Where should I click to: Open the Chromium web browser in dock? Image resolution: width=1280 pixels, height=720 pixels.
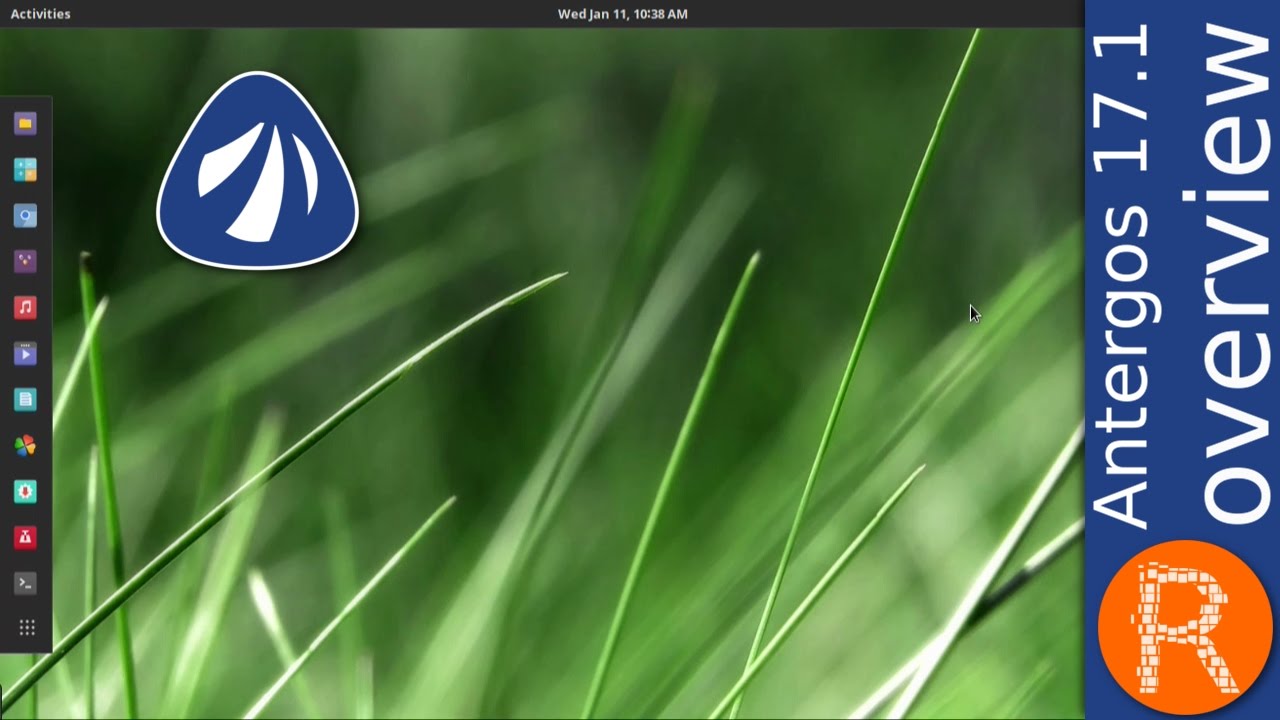point(26,216)
